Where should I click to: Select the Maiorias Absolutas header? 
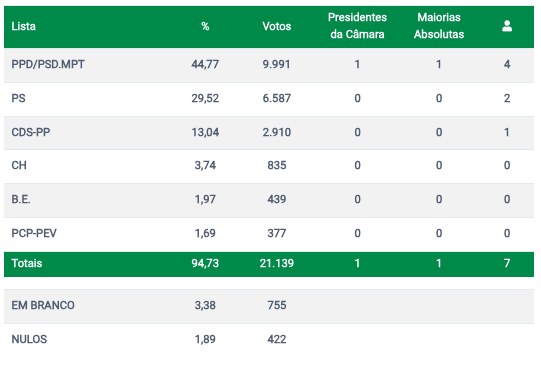click(x=439, y=26)
